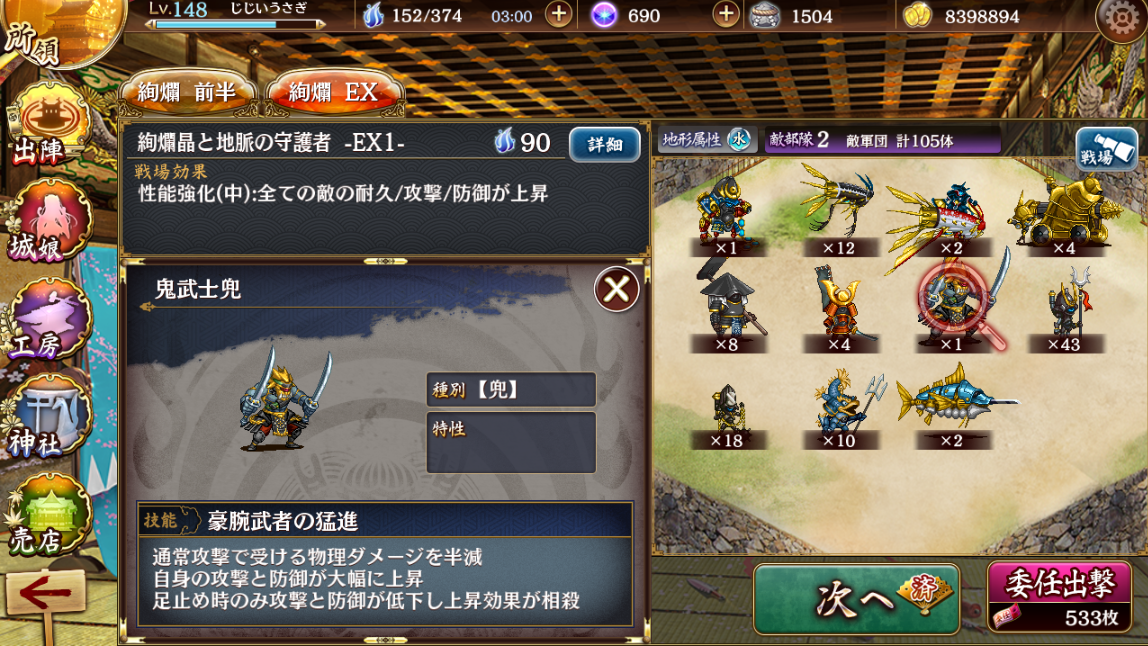Click the 次へ next button
The height and width of the screenshot is (646, 1148).
point(857,598)
